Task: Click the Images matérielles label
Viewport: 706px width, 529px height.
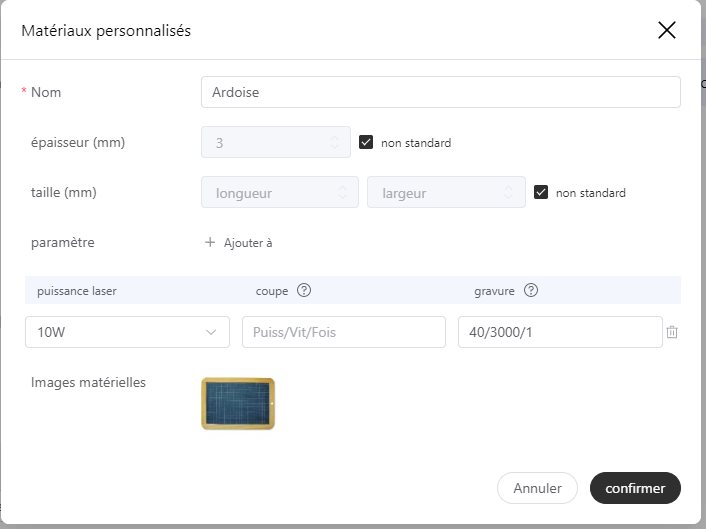Action: (88, 382)
